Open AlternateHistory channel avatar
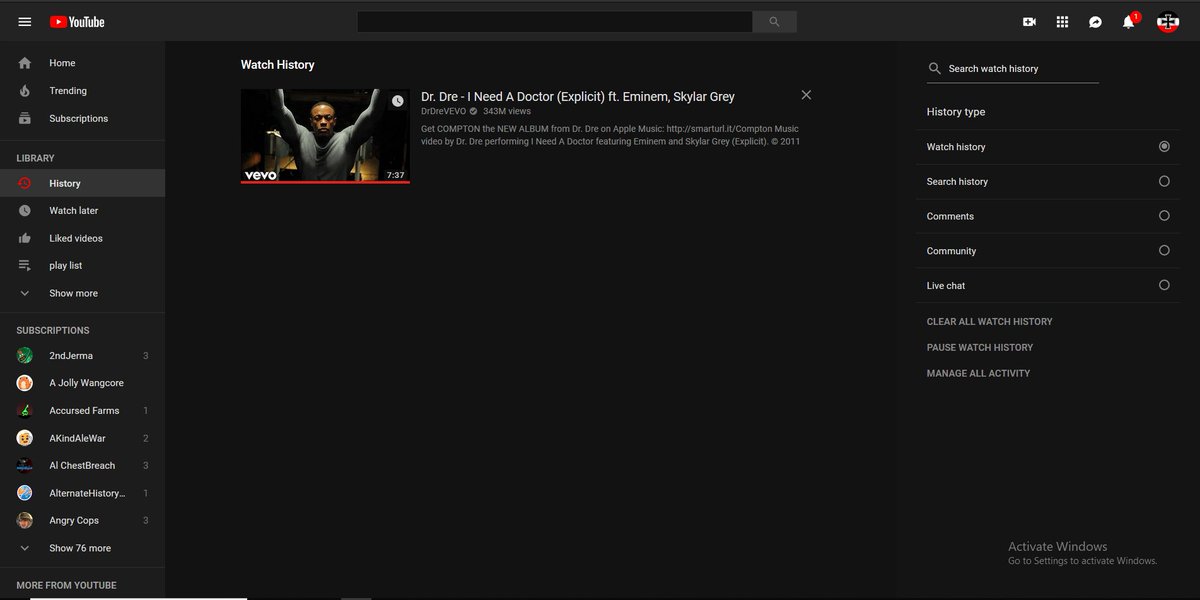The image size is (1200, 600). click(25, 493)
